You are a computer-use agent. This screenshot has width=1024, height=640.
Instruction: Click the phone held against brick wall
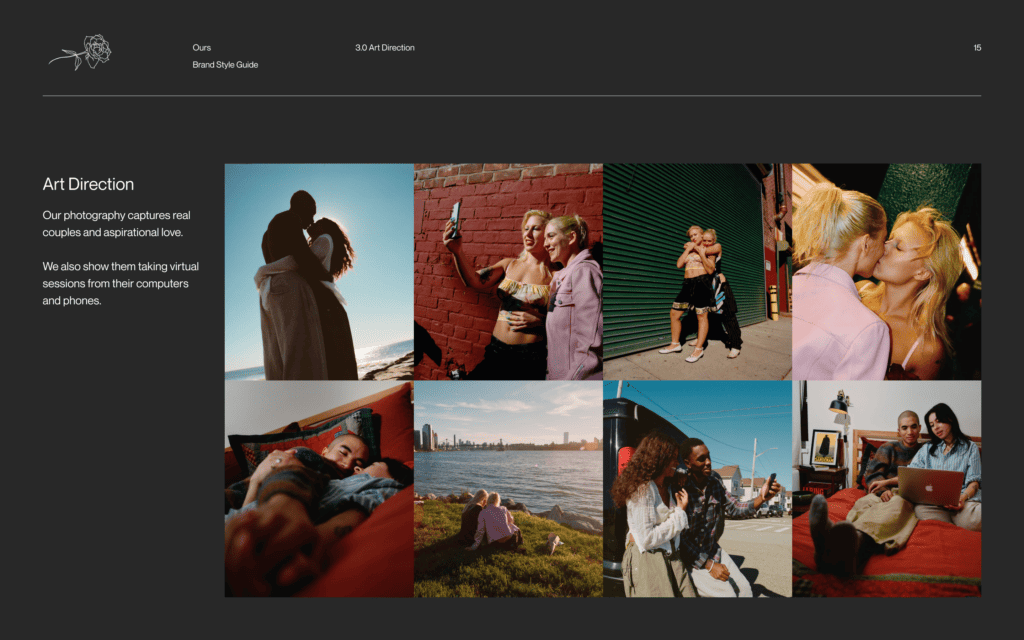tap(455, 219)
